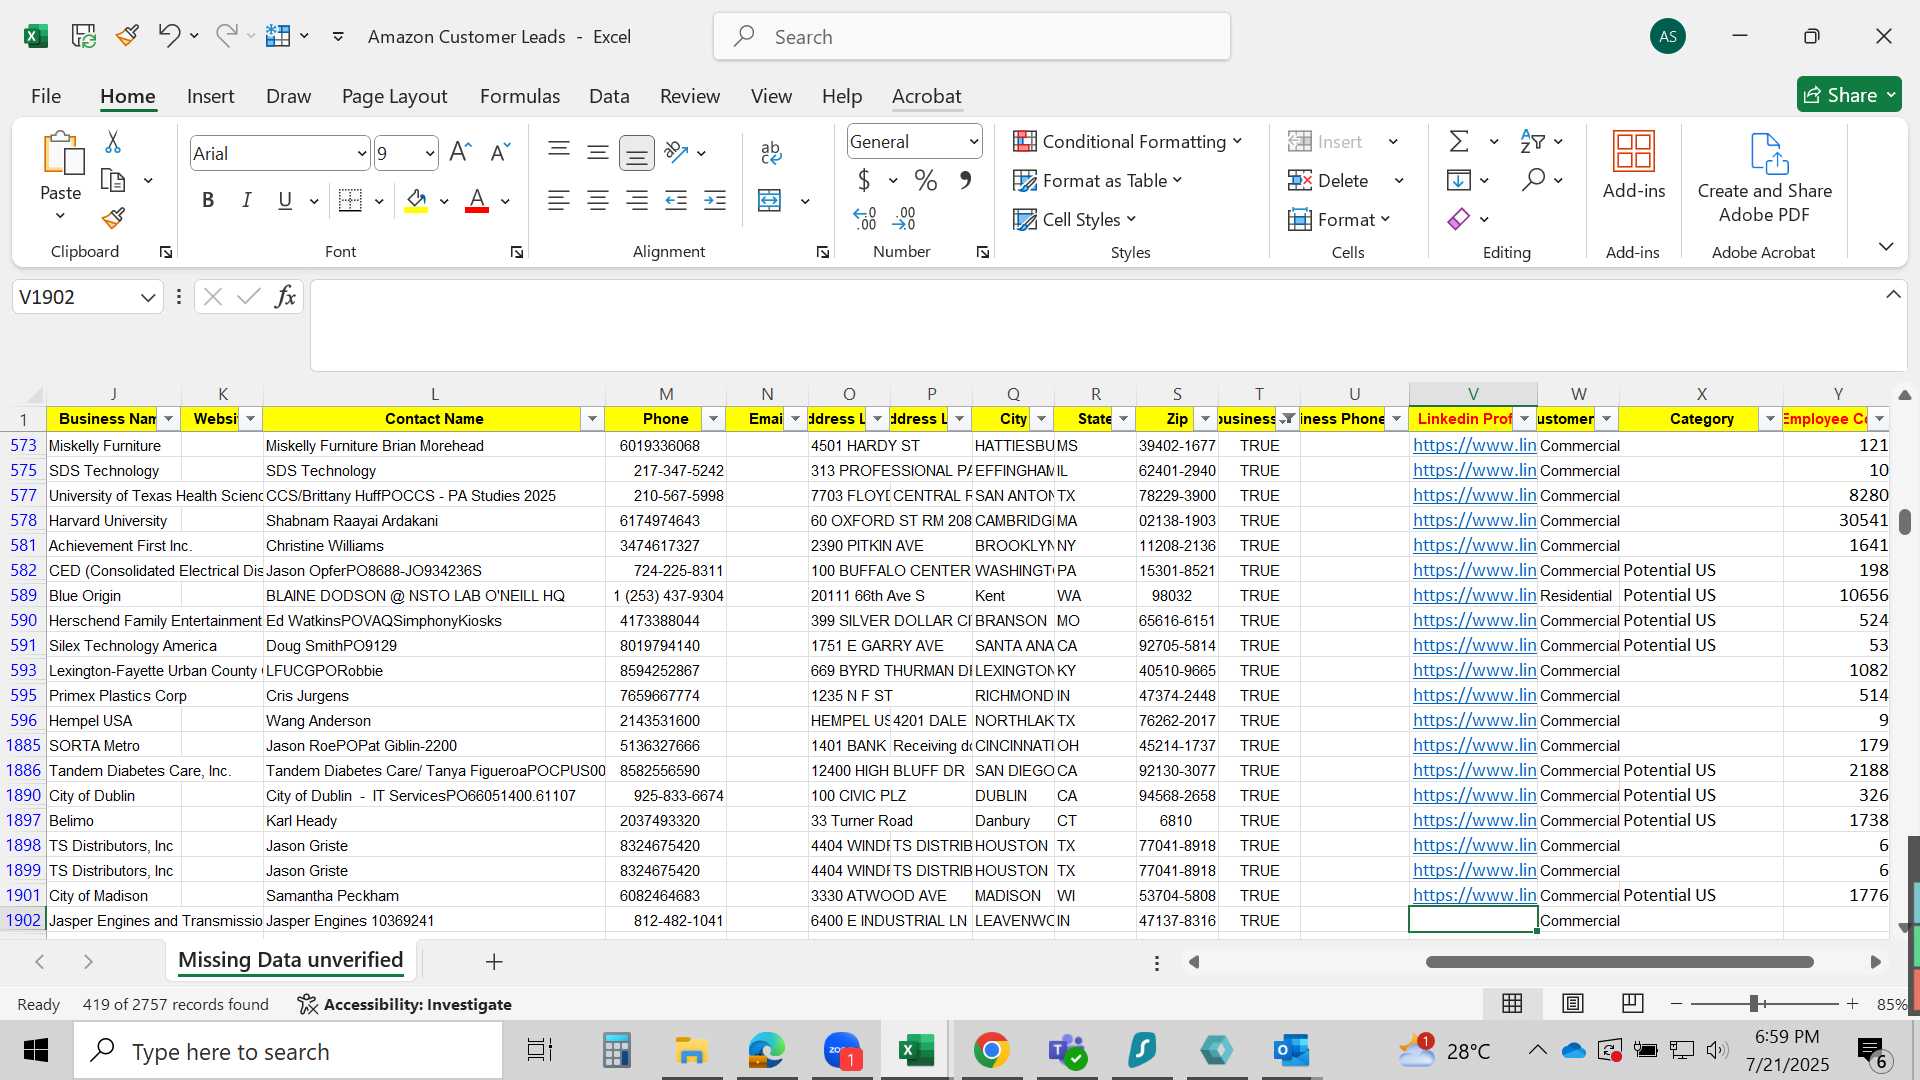Click the Fill down icon
This screenshot has width=1920, height=1080.
click(1459, 180)
